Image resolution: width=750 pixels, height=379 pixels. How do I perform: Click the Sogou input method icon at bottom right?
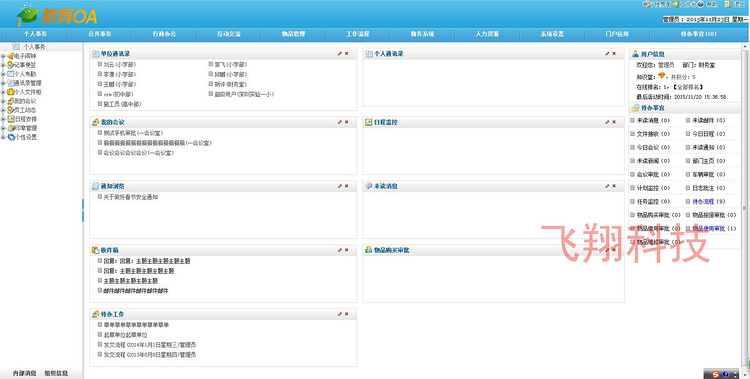[x=716, y=374]
